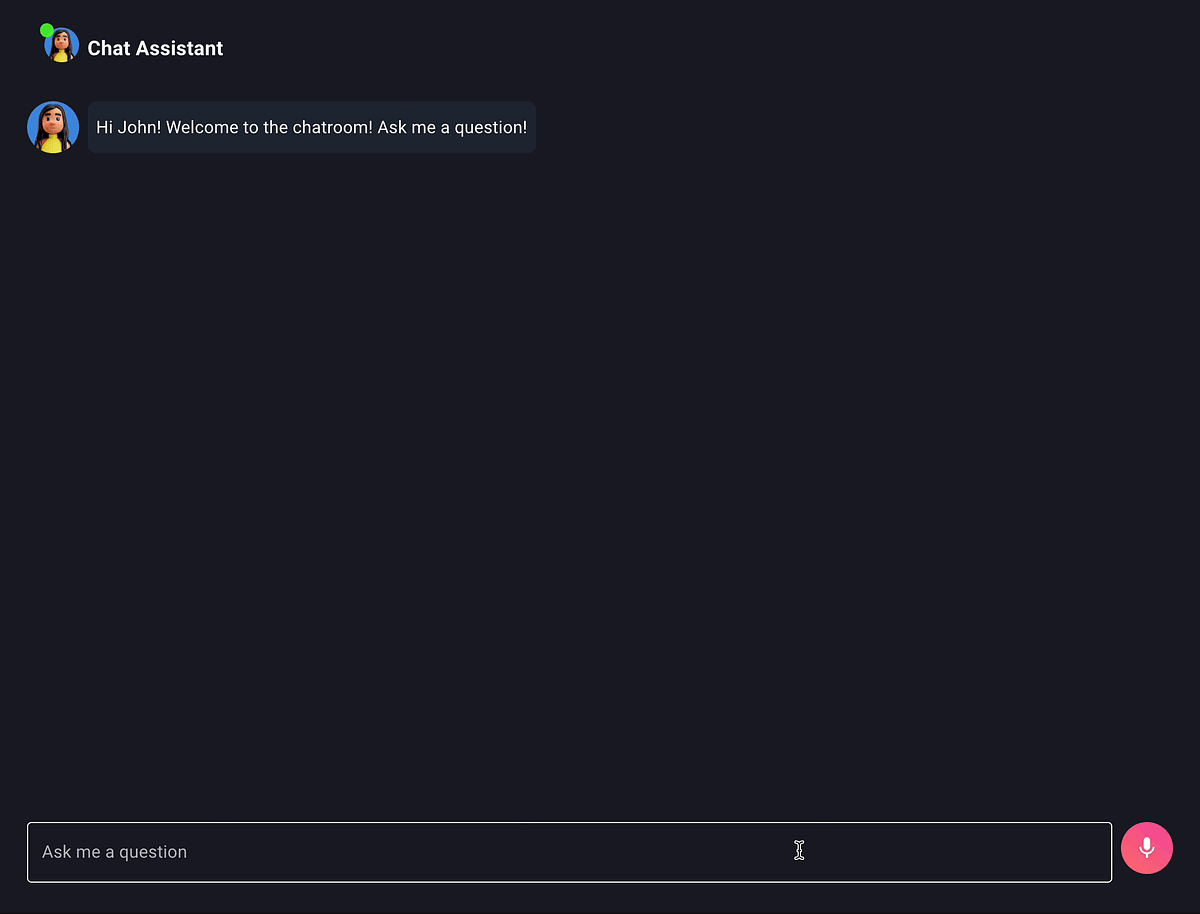Click the Chat Assistant title text
Screen dimensions: 1200x914
(x=155, y=47)
